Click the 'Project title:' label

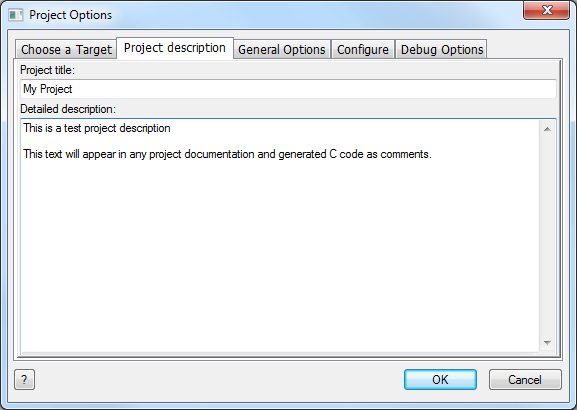tap(47, 70)
